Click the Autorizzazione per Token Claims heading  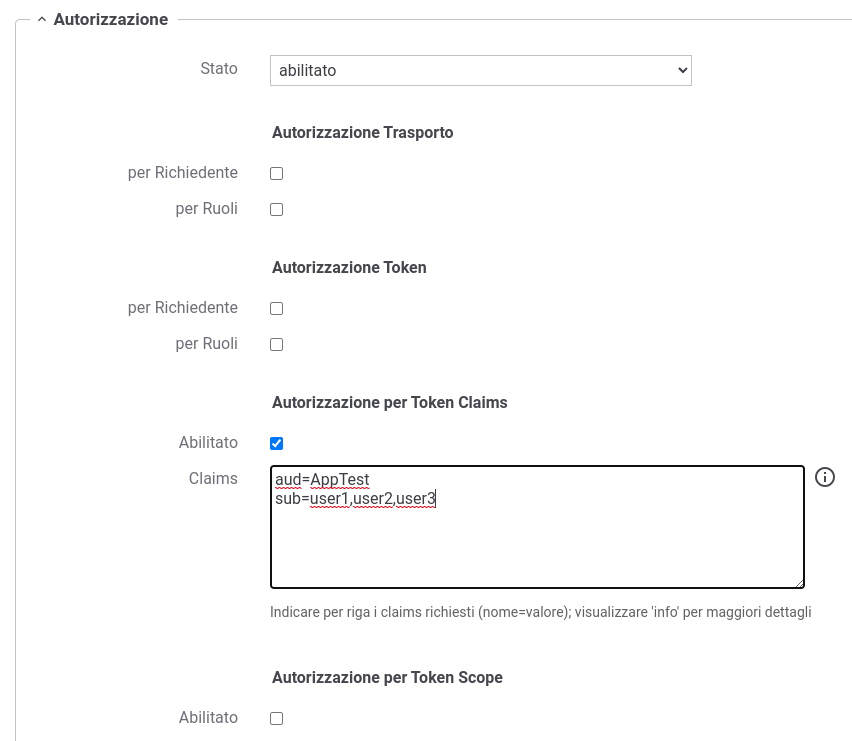point(390,403)
